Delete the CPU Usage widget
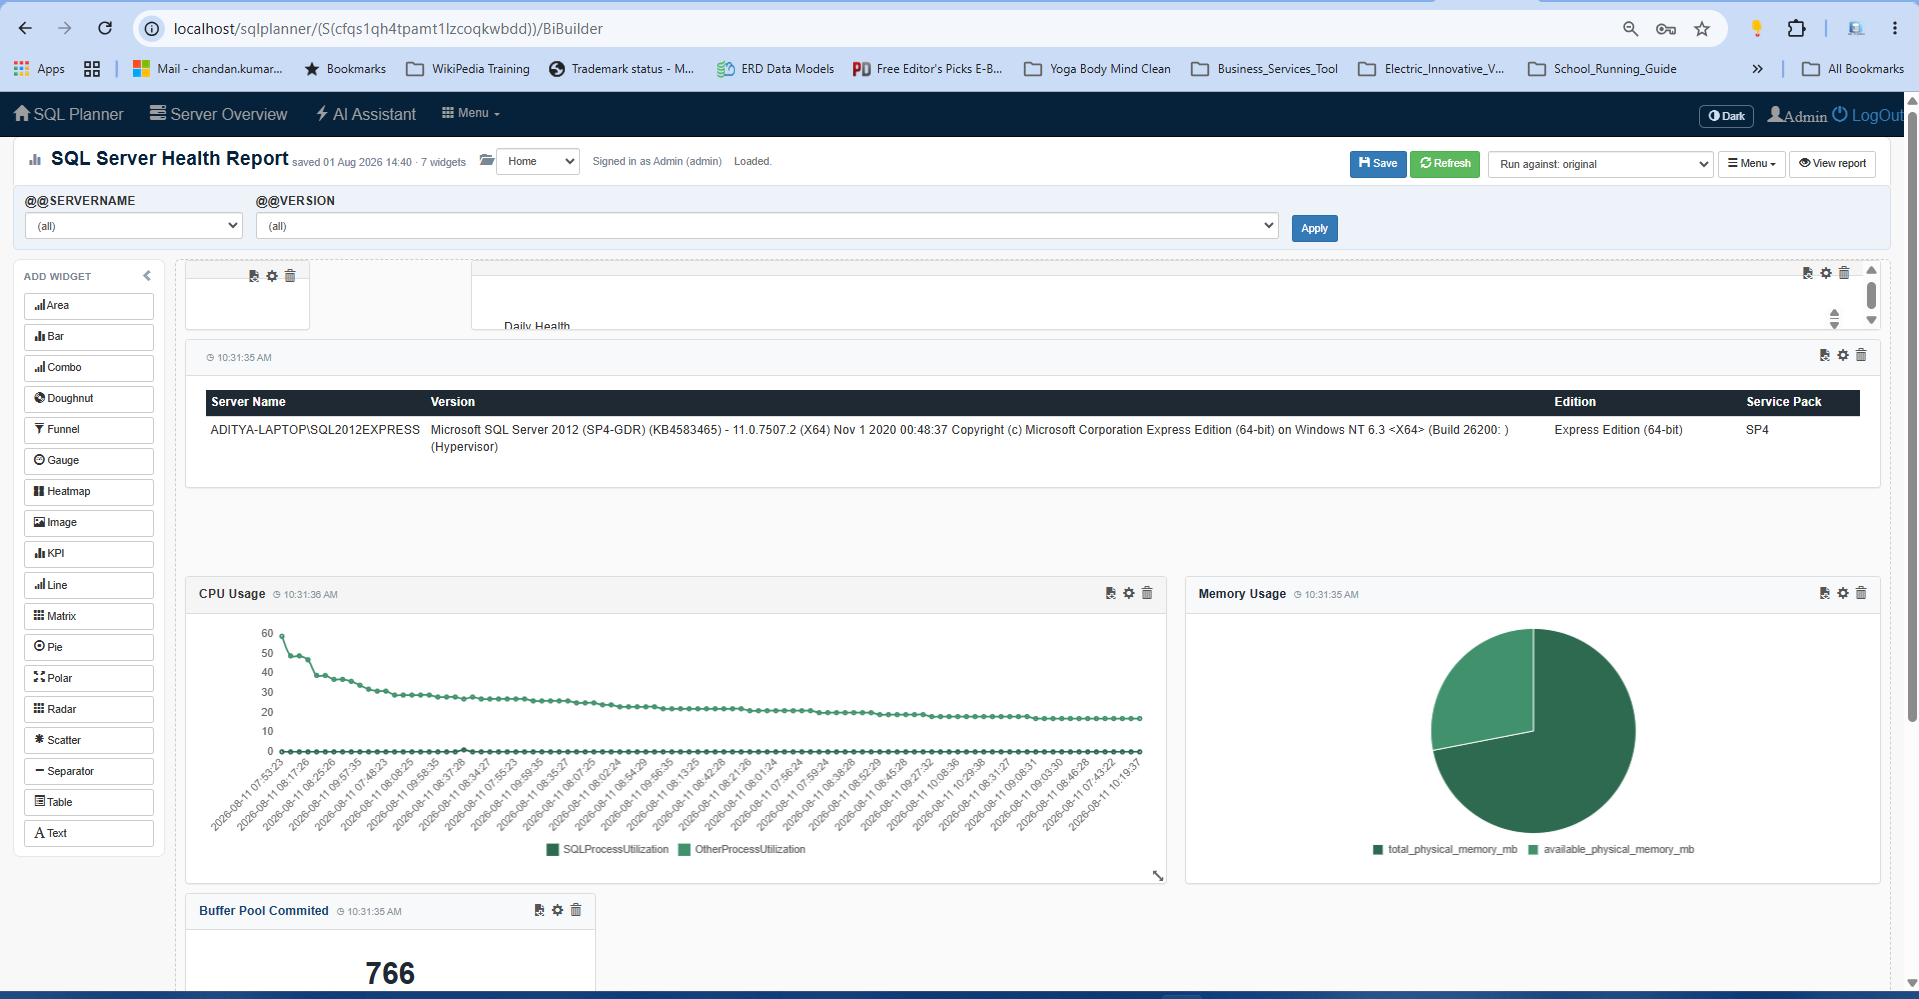Screen dimensions: 1919x999 [1147, 593]
